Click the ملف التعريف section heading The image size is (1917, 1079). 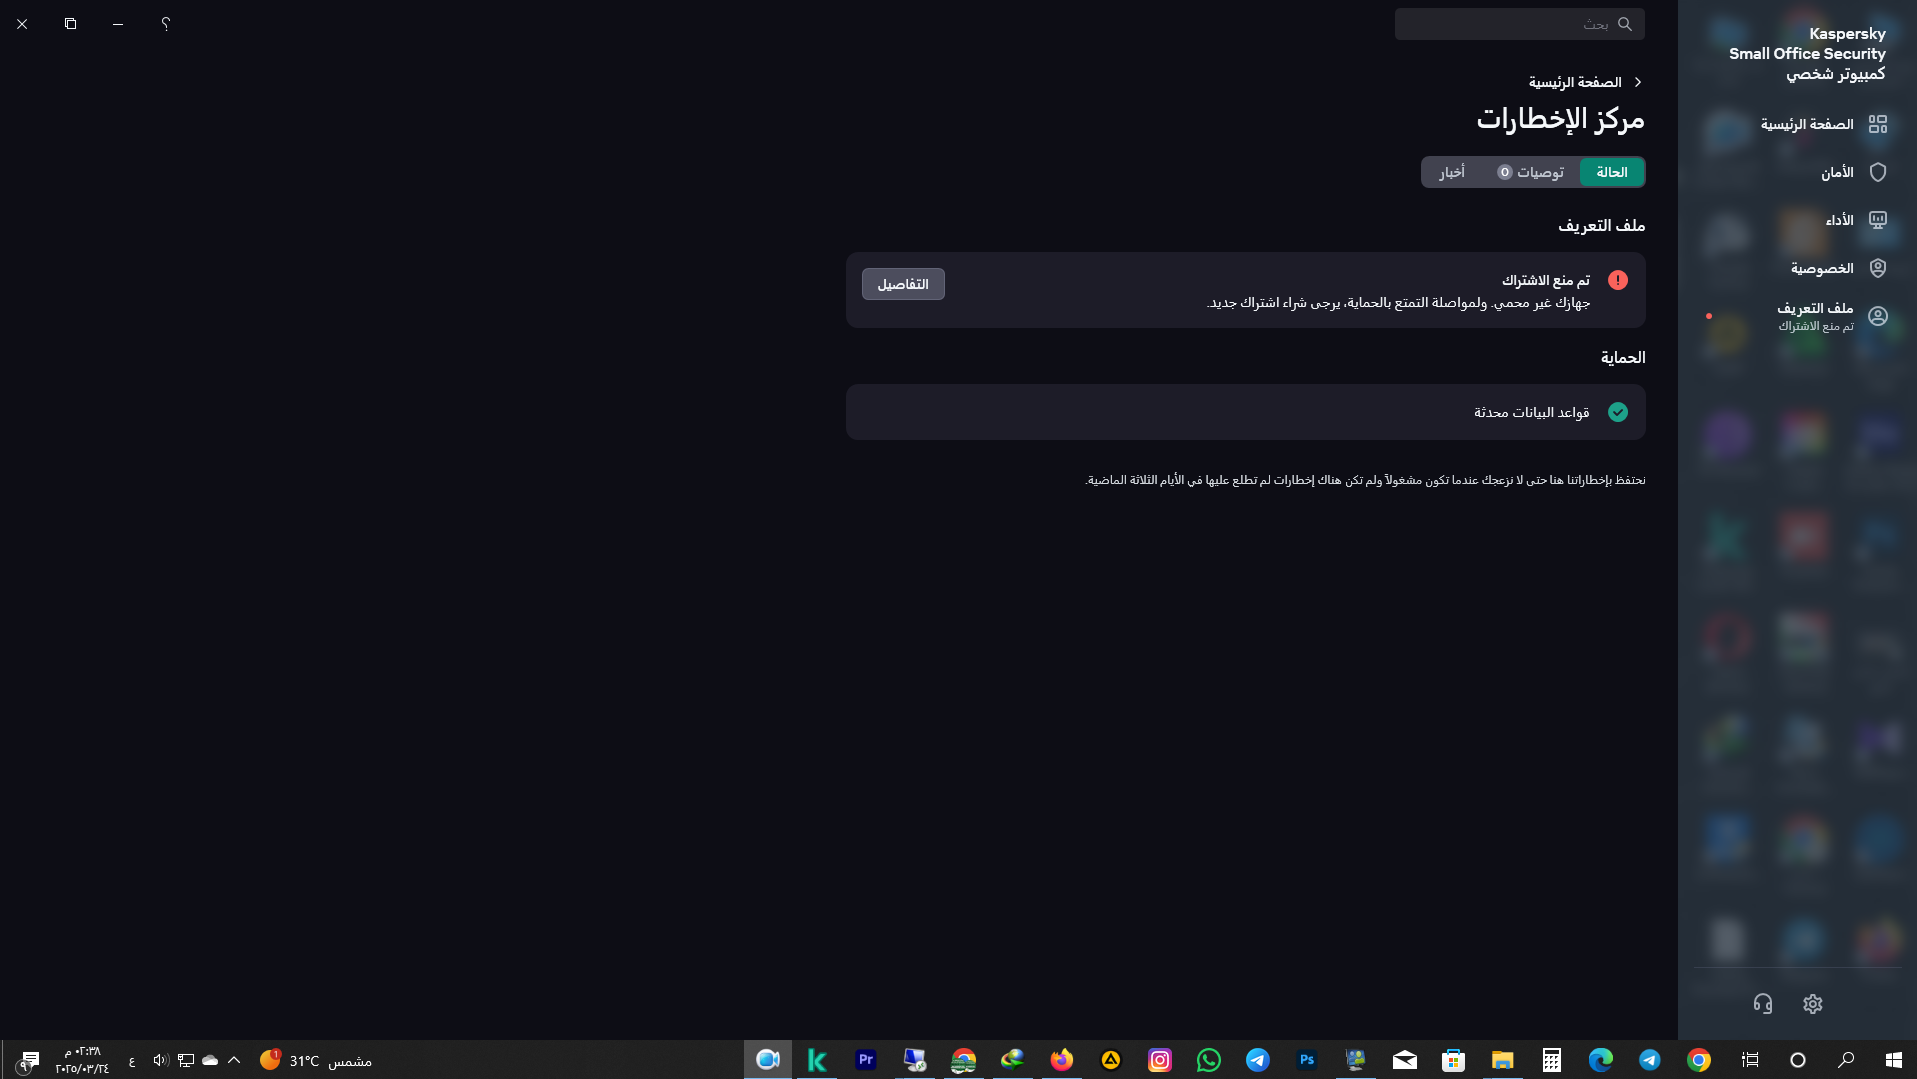(x=1602, y=225)
